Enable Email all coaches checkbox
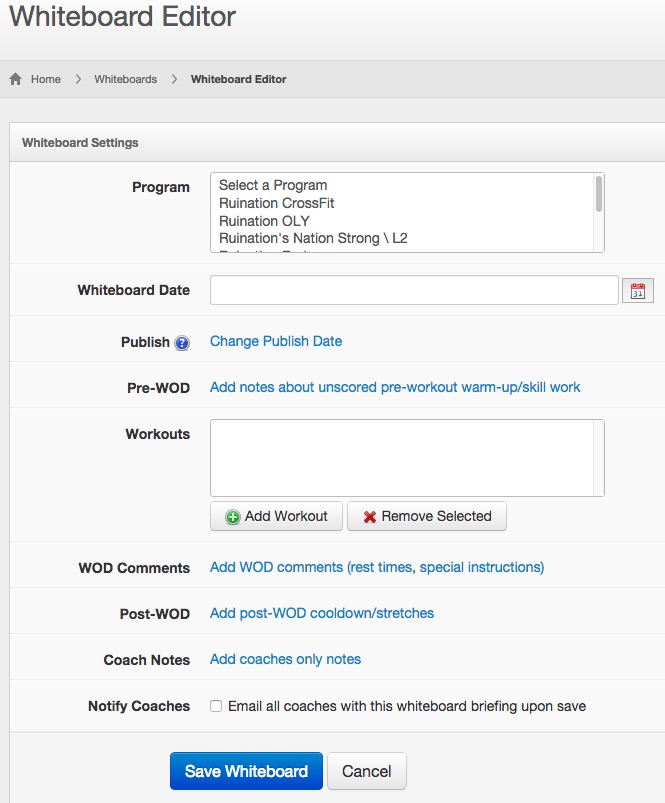 (x=216, y=706)
